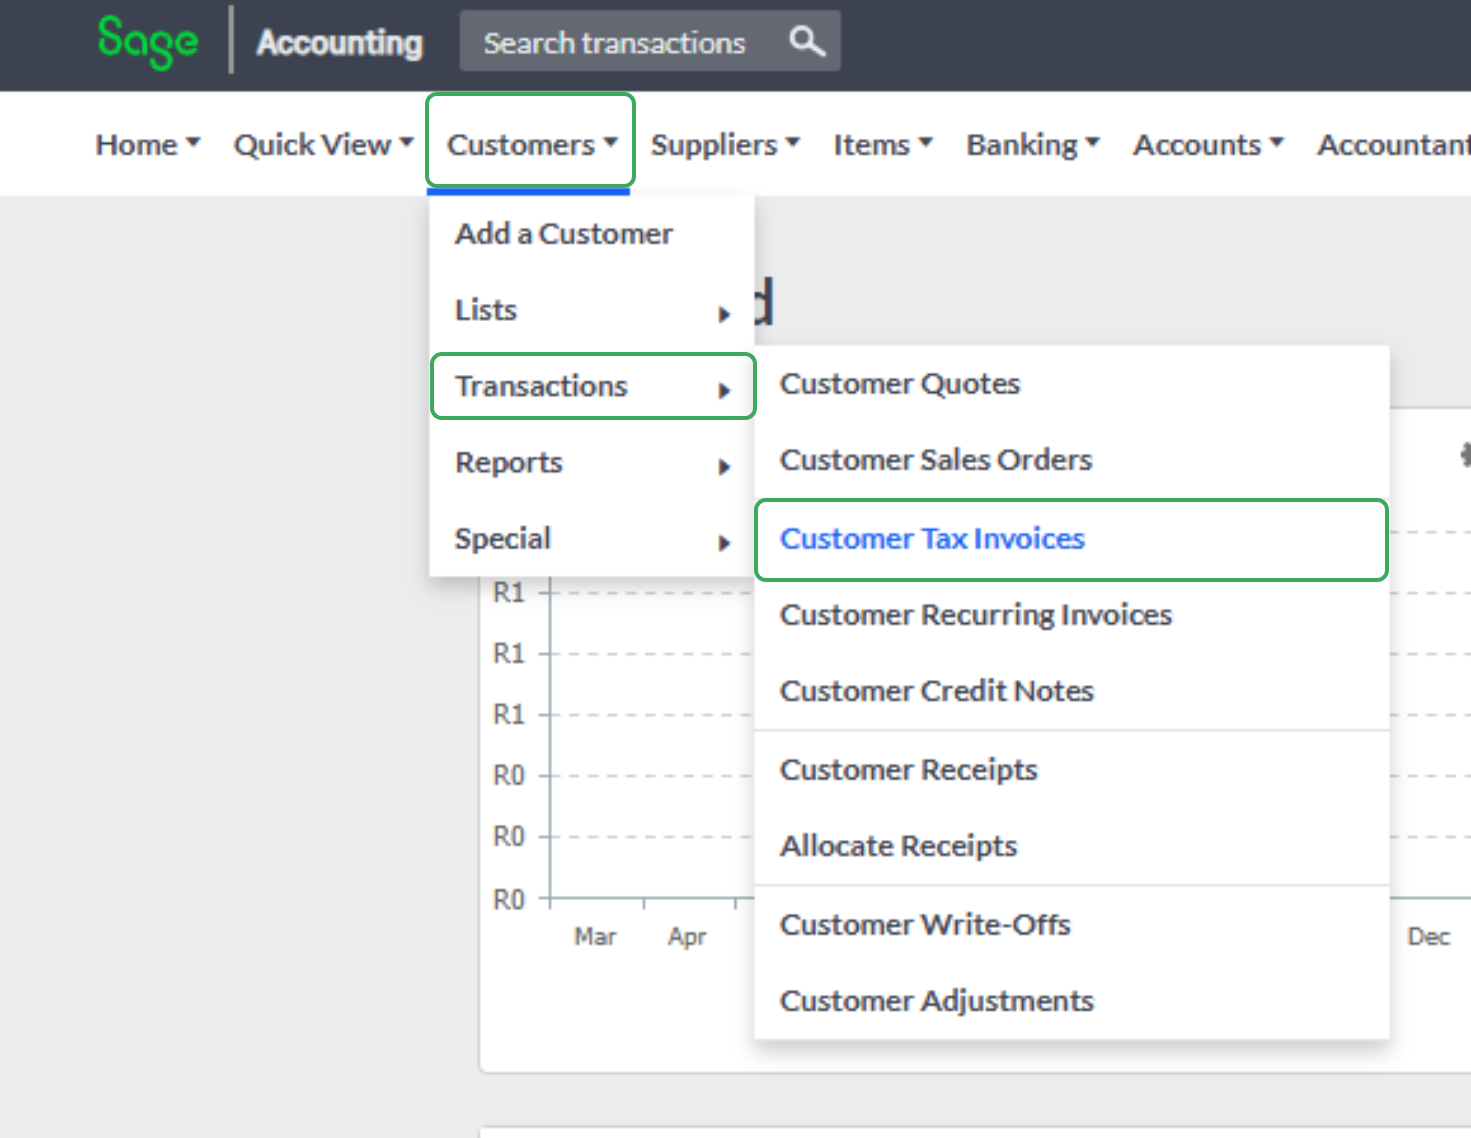Click the Search transactions field
The height and width of the screenshot is (1138, 1471).
[x=650, y=41]
